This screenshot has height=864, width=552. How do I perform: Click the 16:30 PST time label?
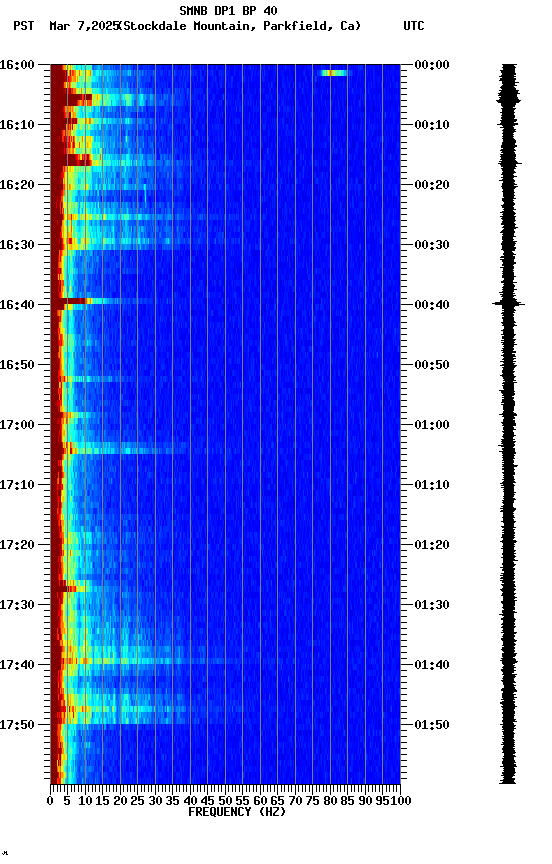click(17, 245)
